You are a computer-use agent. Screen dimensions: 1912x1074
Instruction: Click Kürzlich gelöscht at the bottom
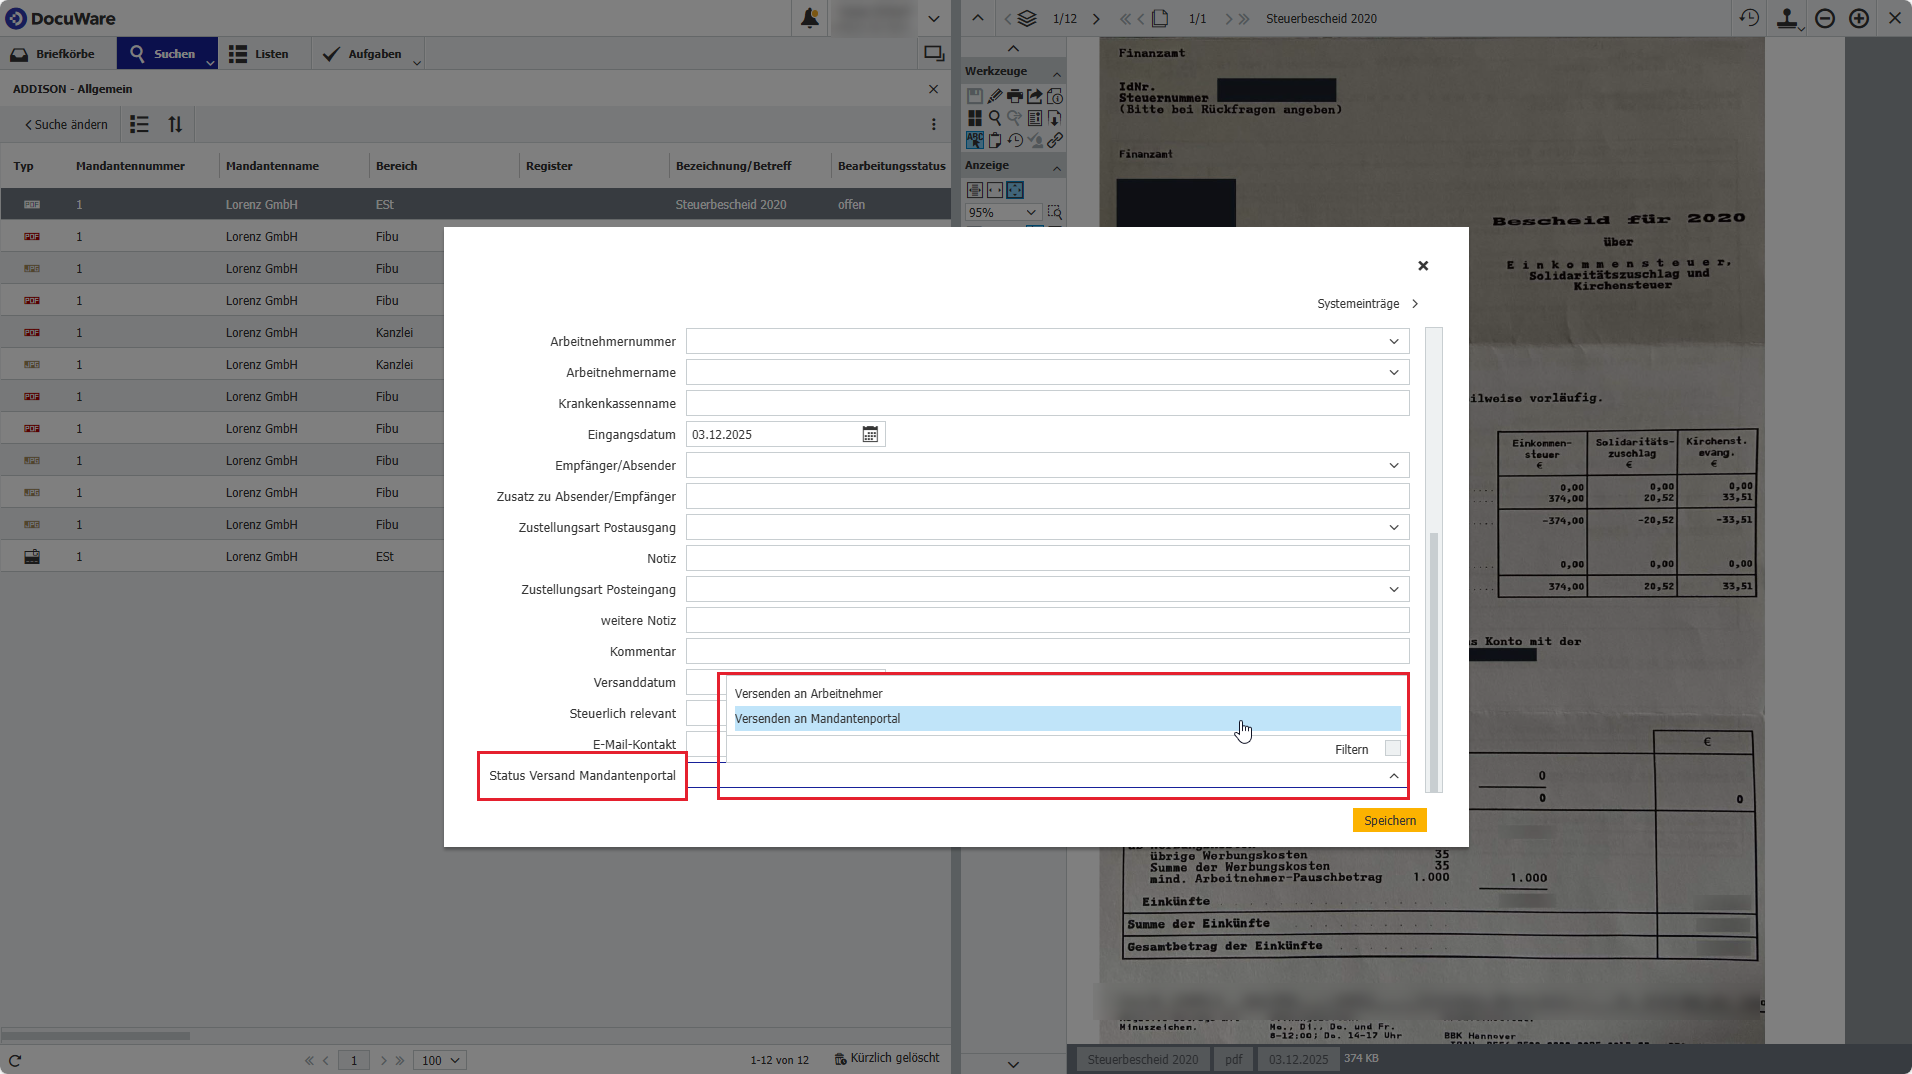[x=887, y=1058]
